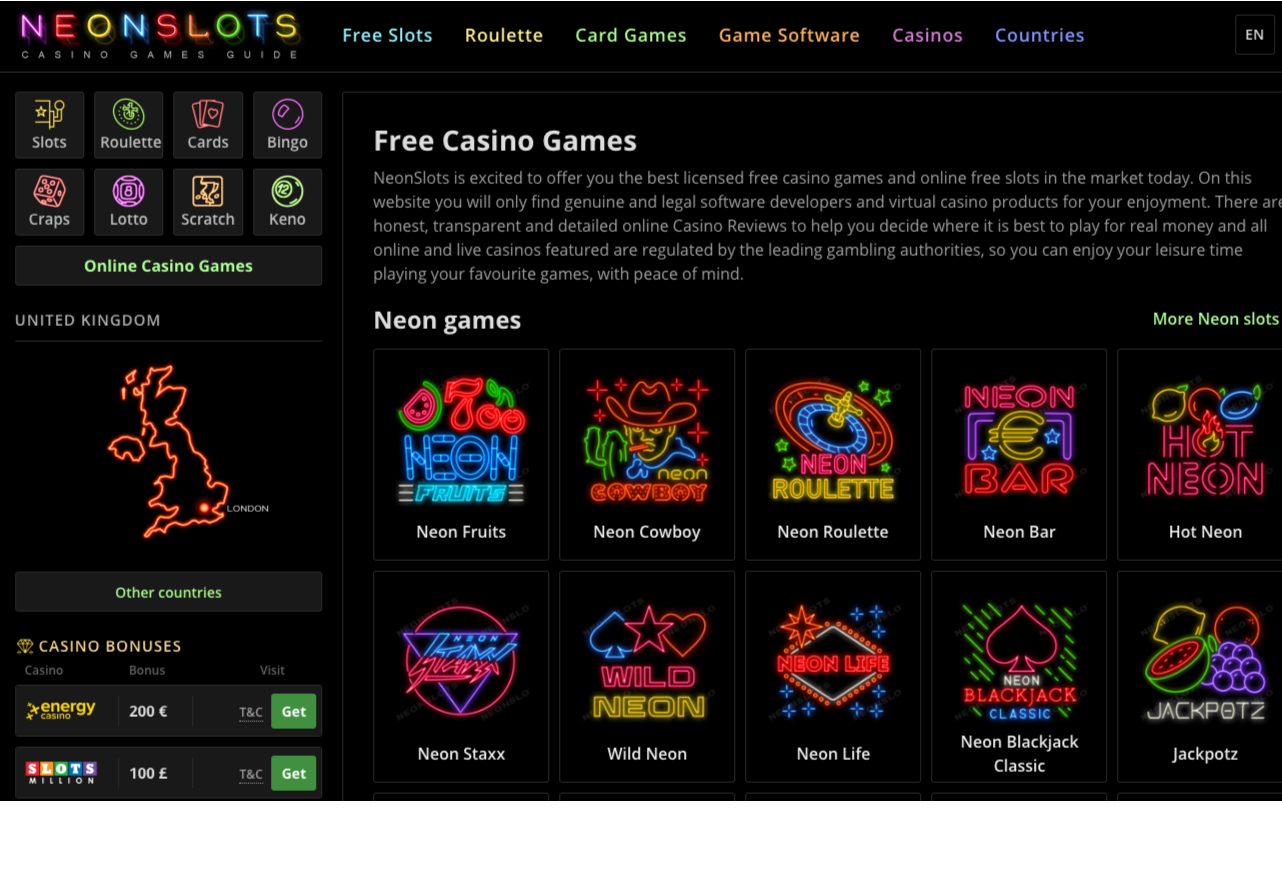Viewport: 1282px width, 892px height.
Task: Go to the Casinos menu item
Action: pyautogui.click(x=927, y=35)
